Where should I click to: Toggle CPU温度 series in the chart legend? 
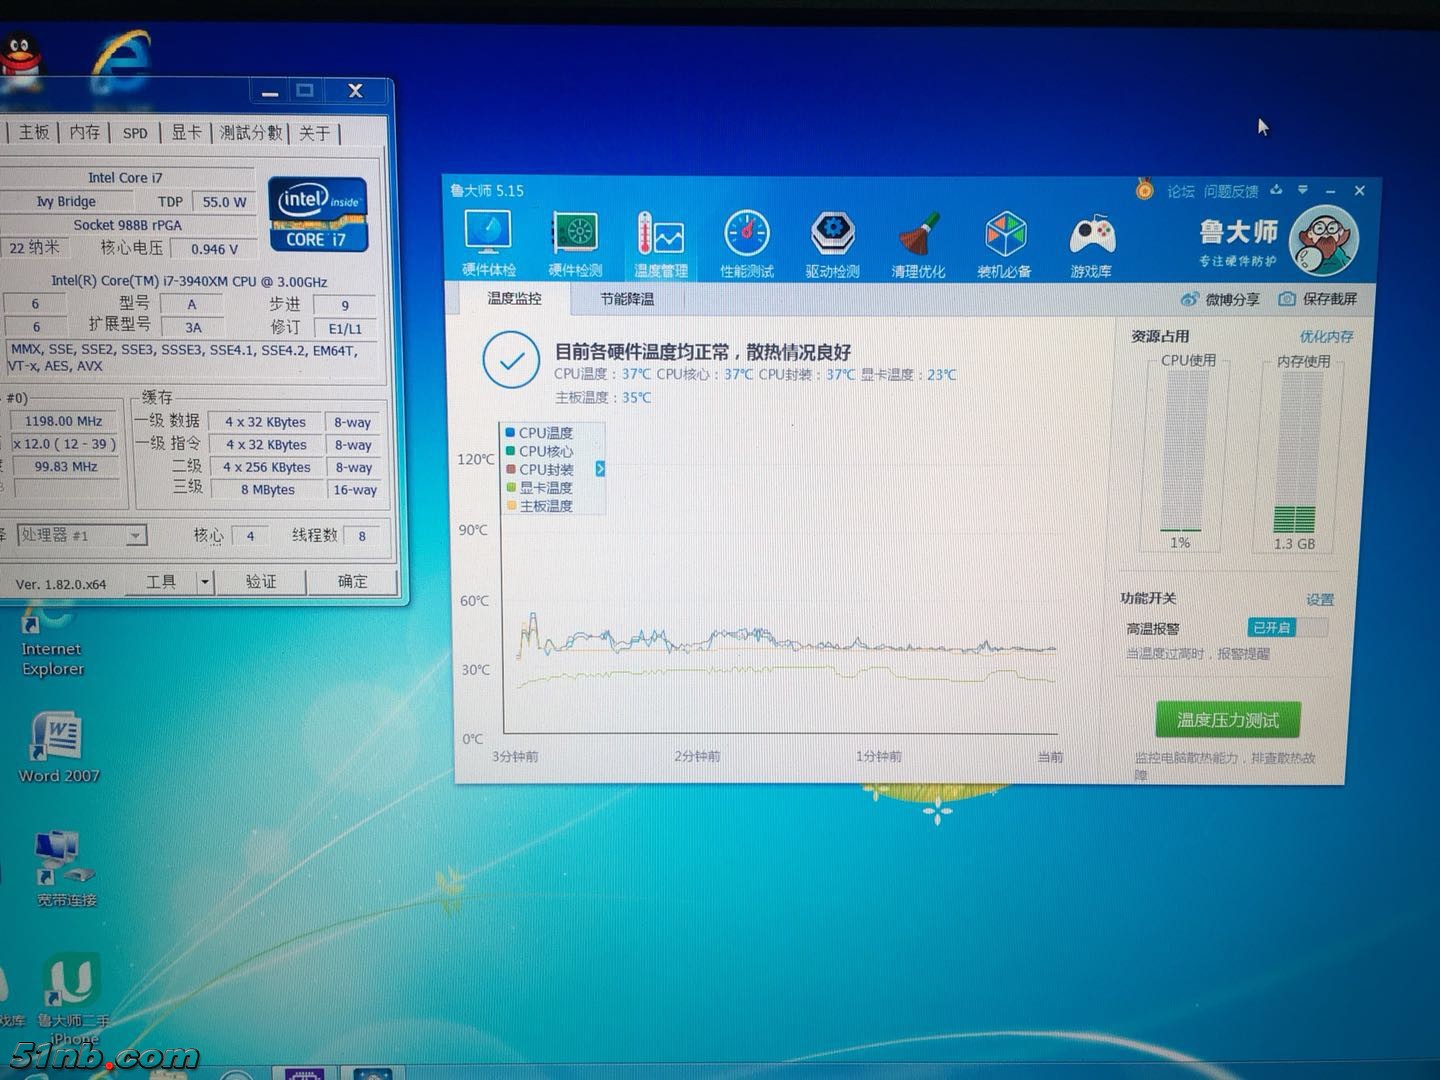539,433
